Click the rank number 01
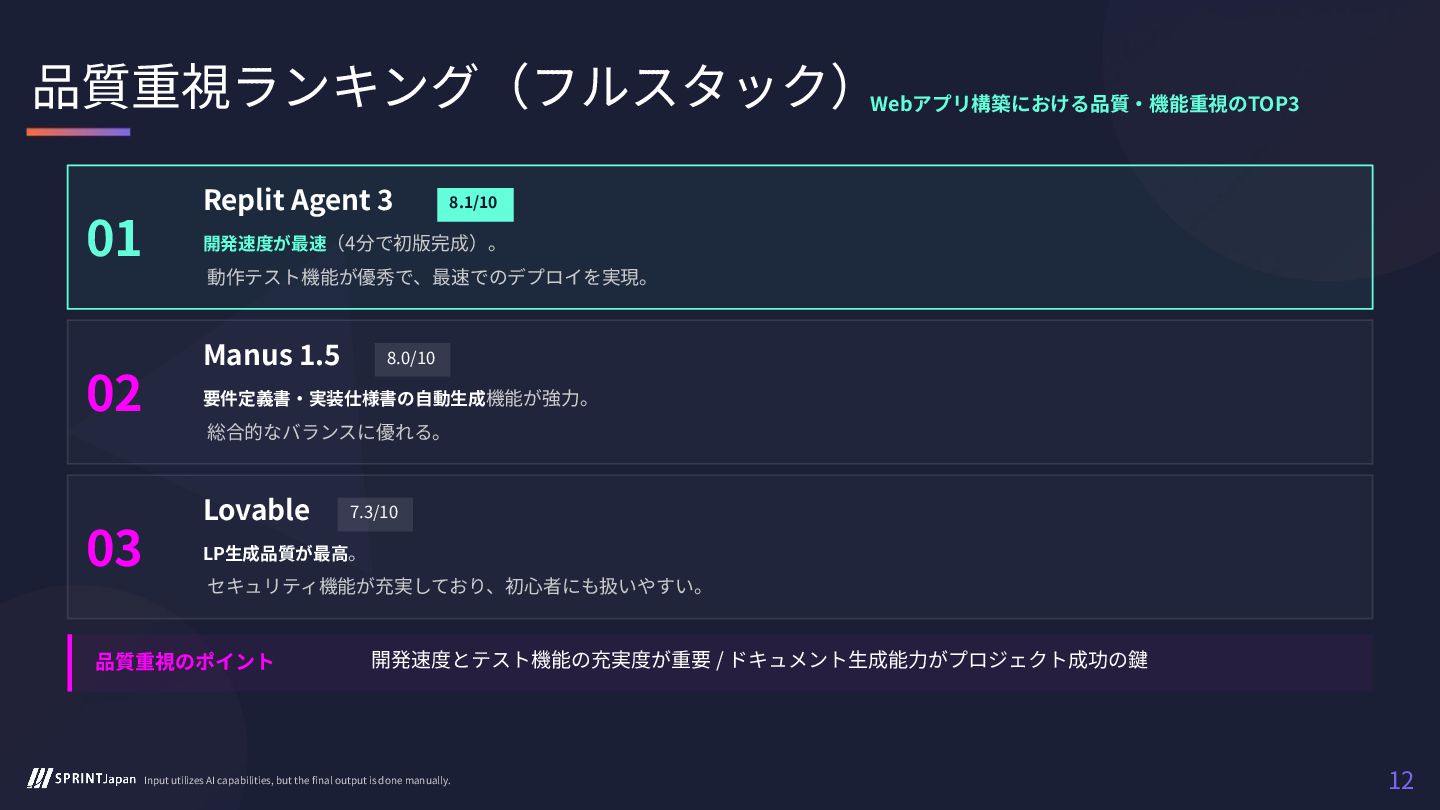This screenshot has height=810, width=1440. coord(114,238)
